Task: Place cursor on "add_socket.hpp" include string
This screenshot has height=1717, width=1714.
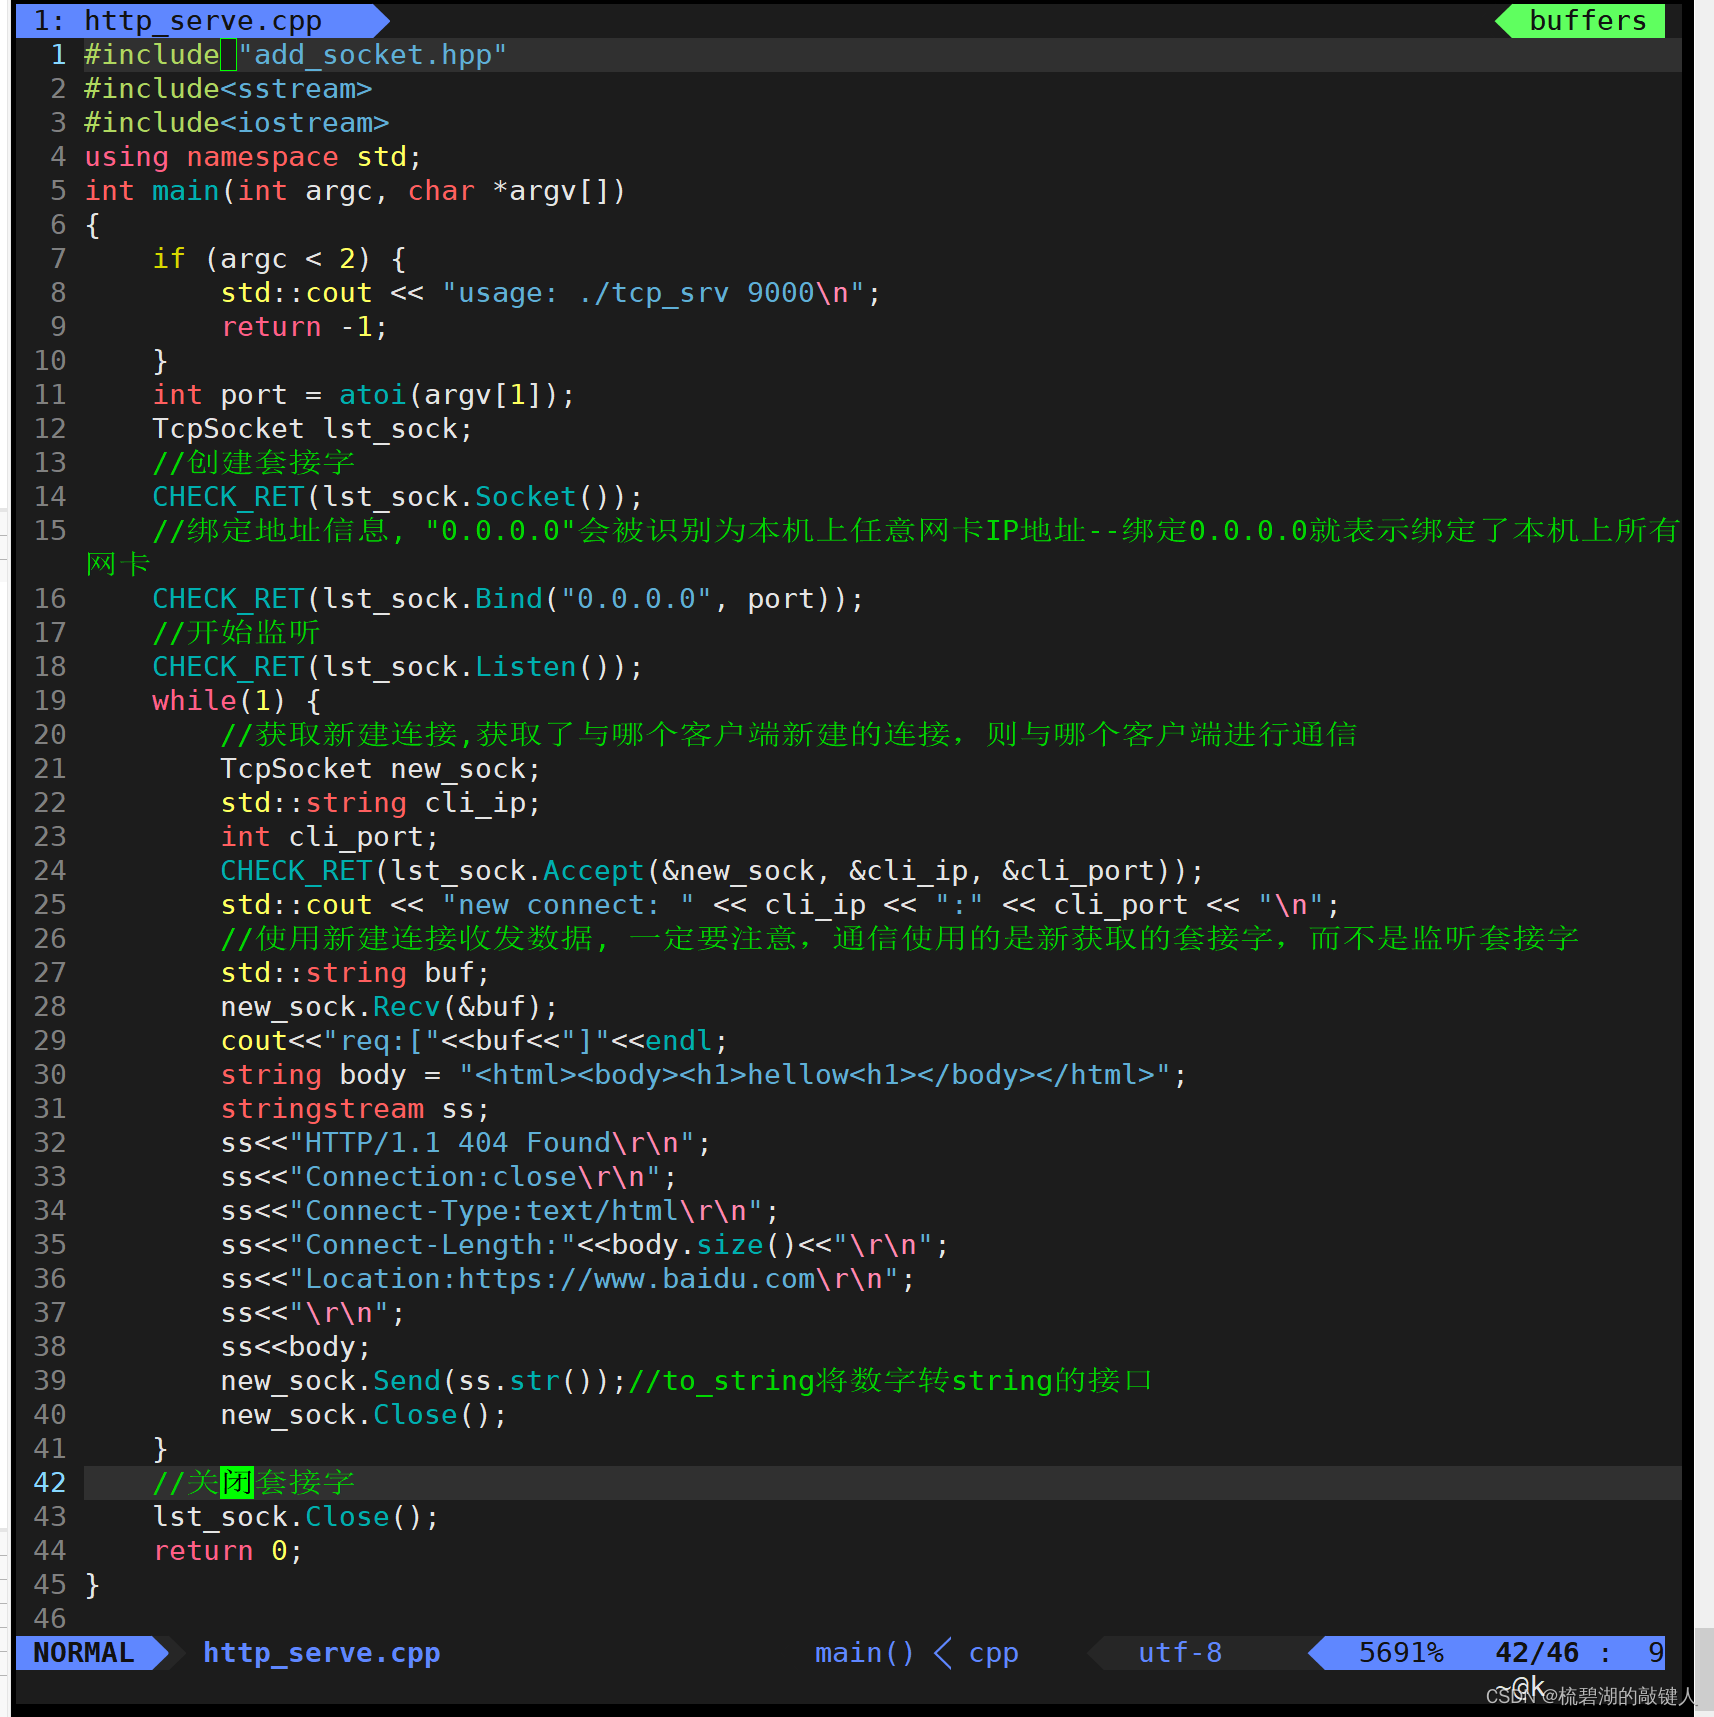Action: point(372,55)
